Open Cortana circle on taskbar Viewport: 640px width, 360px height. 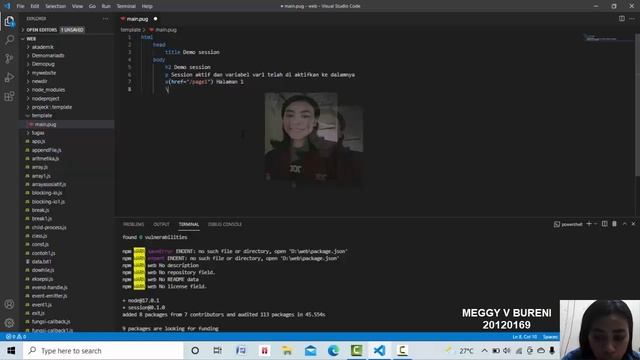pyautogui.click(x=195, y=351)
